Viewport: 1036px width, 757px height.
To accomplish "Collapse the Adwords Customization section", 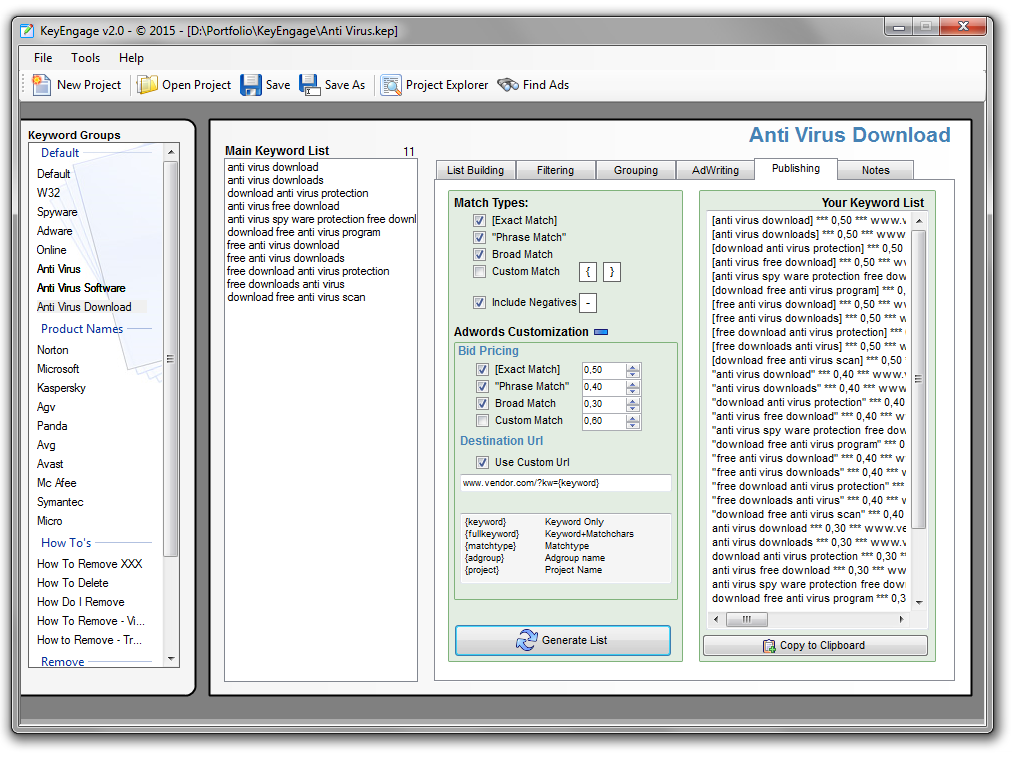I will tap(600, 332).
